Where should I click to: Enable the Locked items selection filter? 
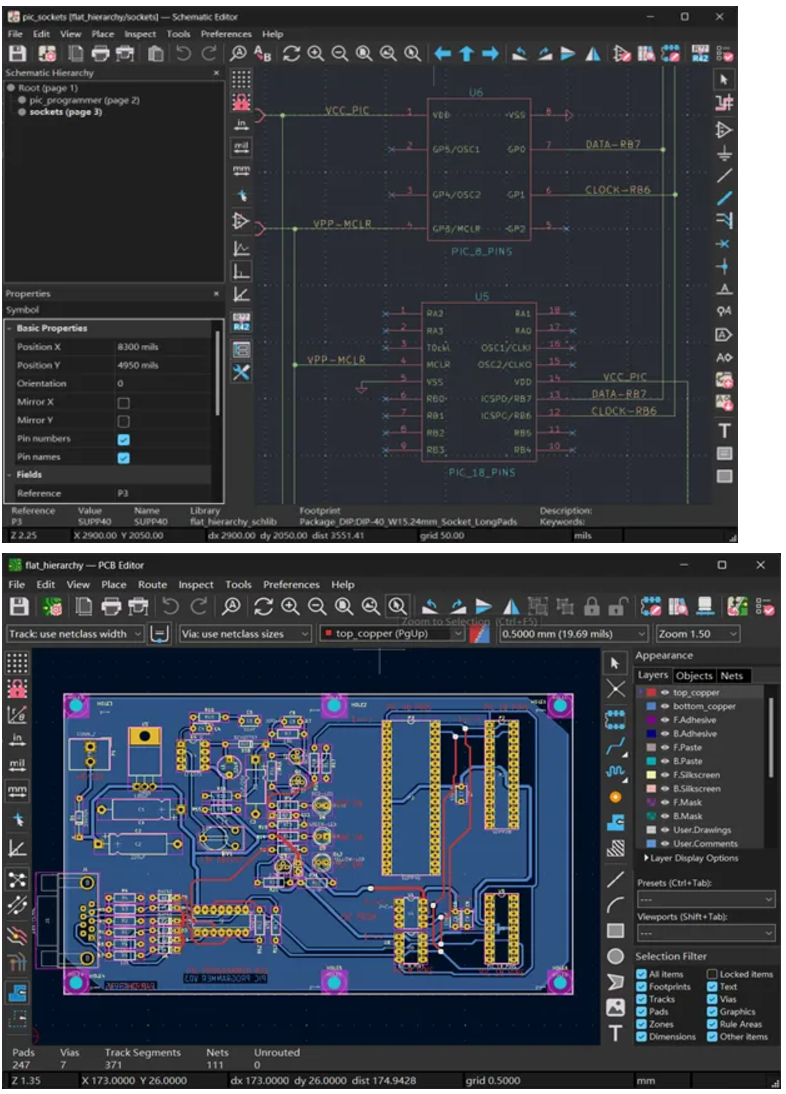pos(712,974)
